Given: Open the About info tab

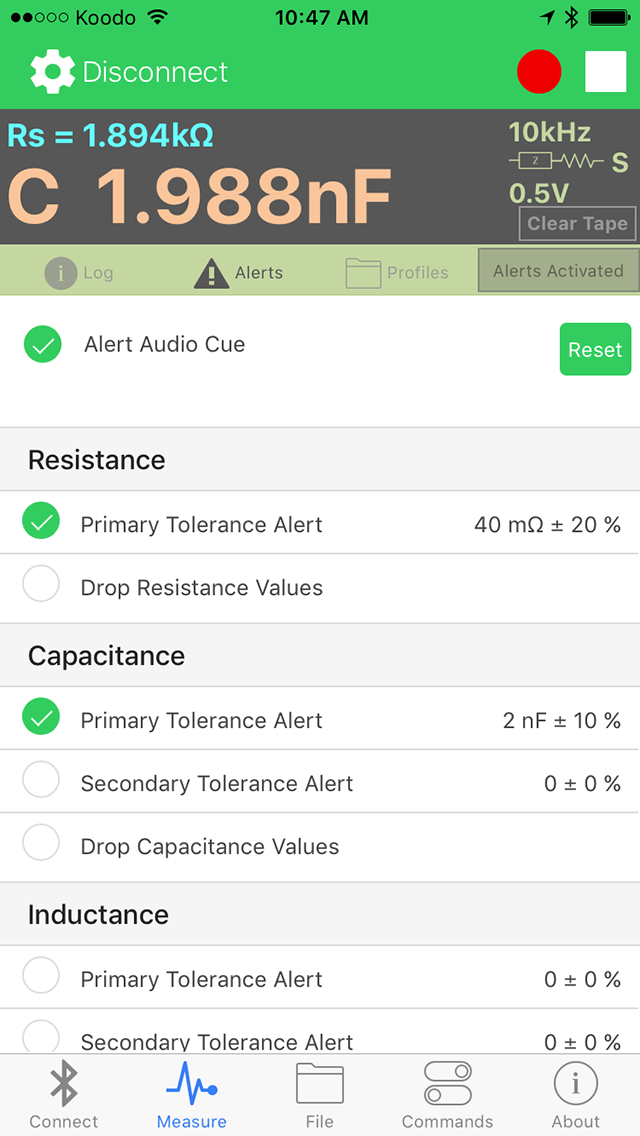Looking at the screenshot, I should pyautogui.click(x=576, y=1095).
